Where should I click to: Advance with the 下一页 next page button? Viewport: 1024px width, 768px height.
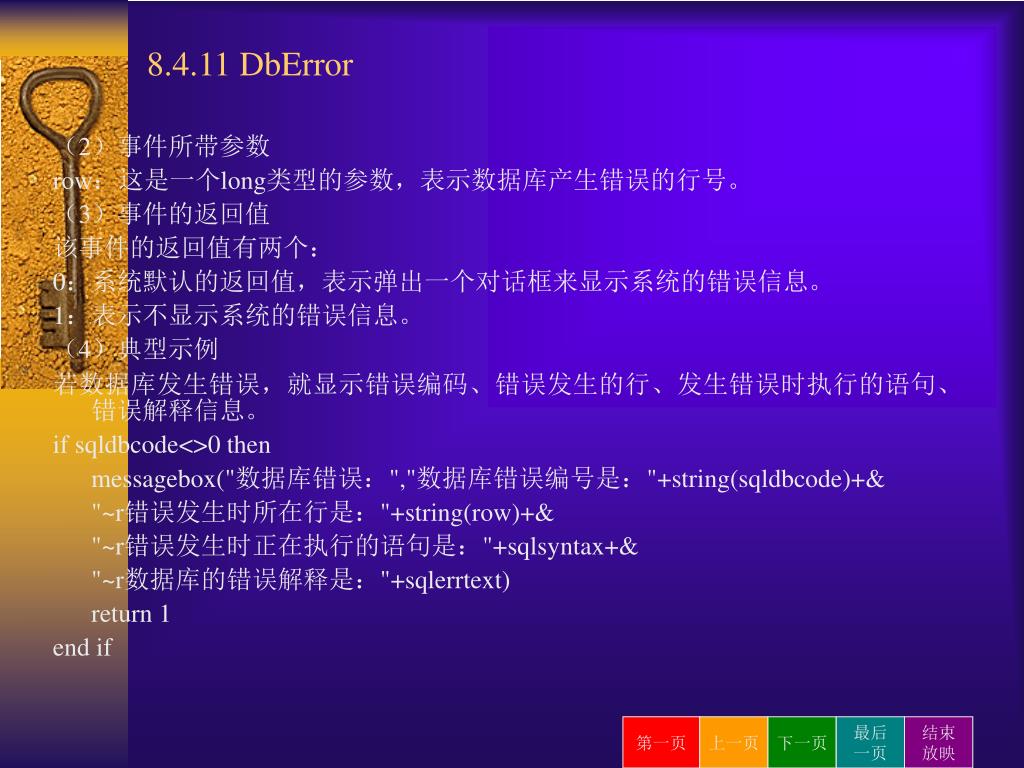[802, 742]
